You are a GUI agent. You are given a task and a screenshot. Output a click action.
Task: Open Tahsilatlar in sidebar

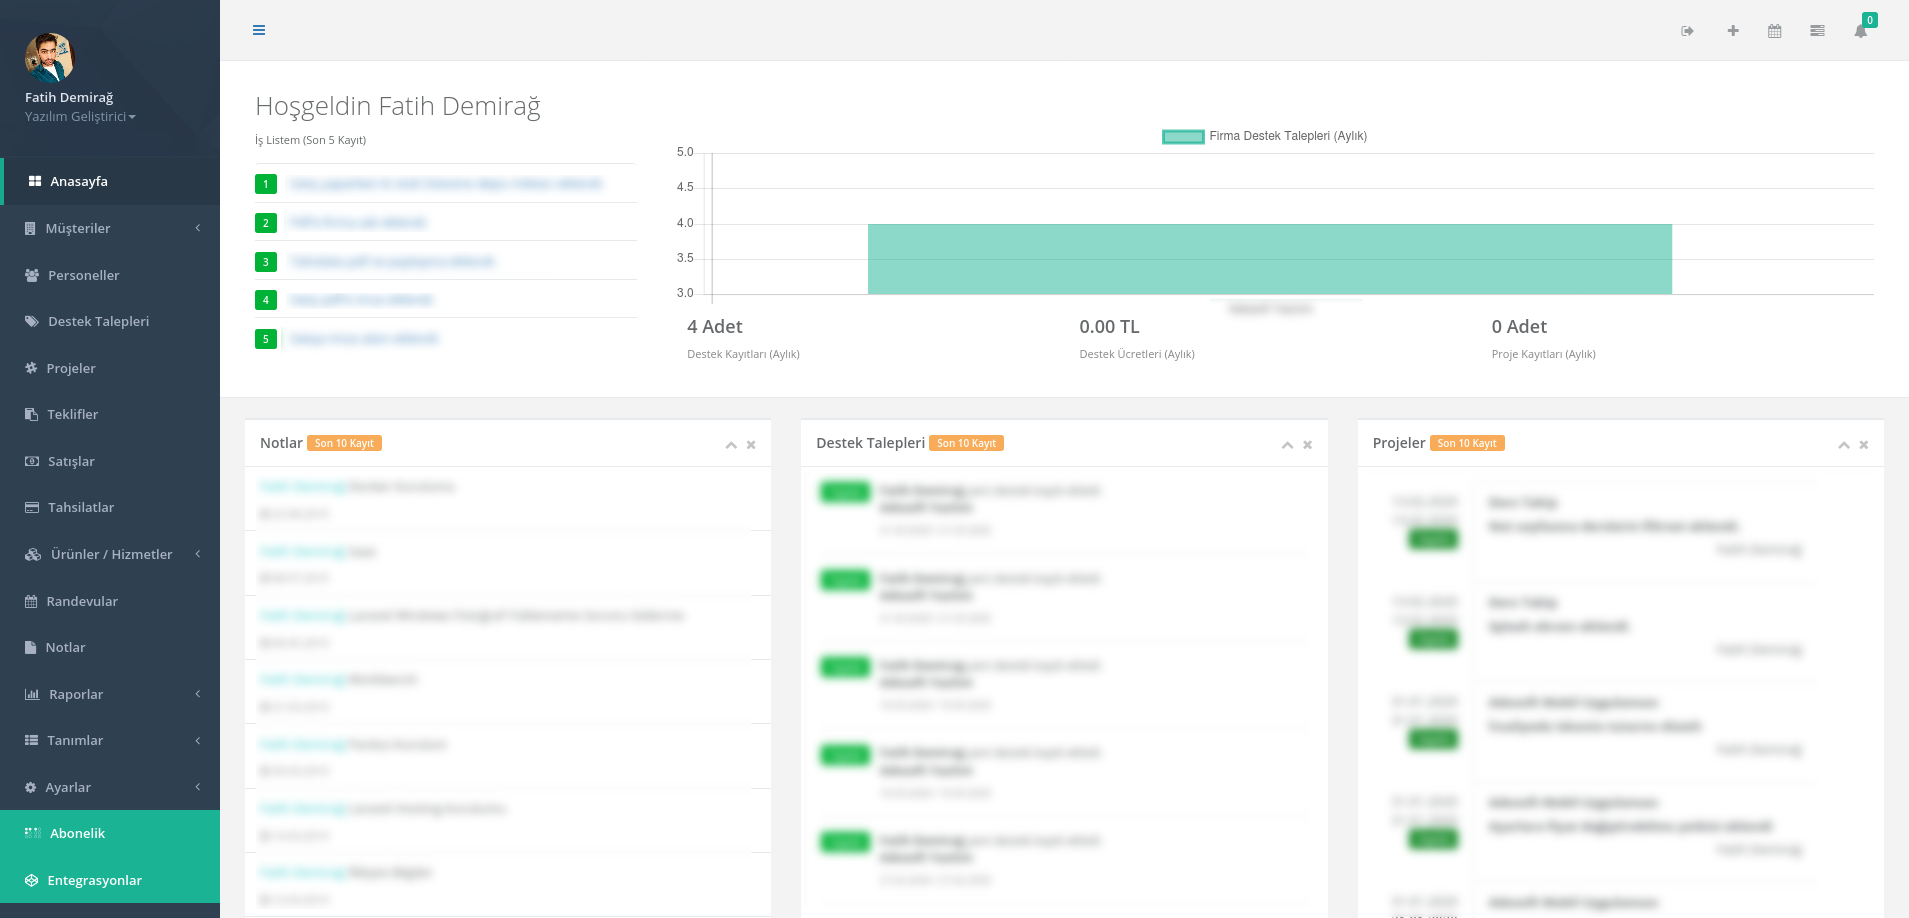pyautogui.click(x=110, y=507)
